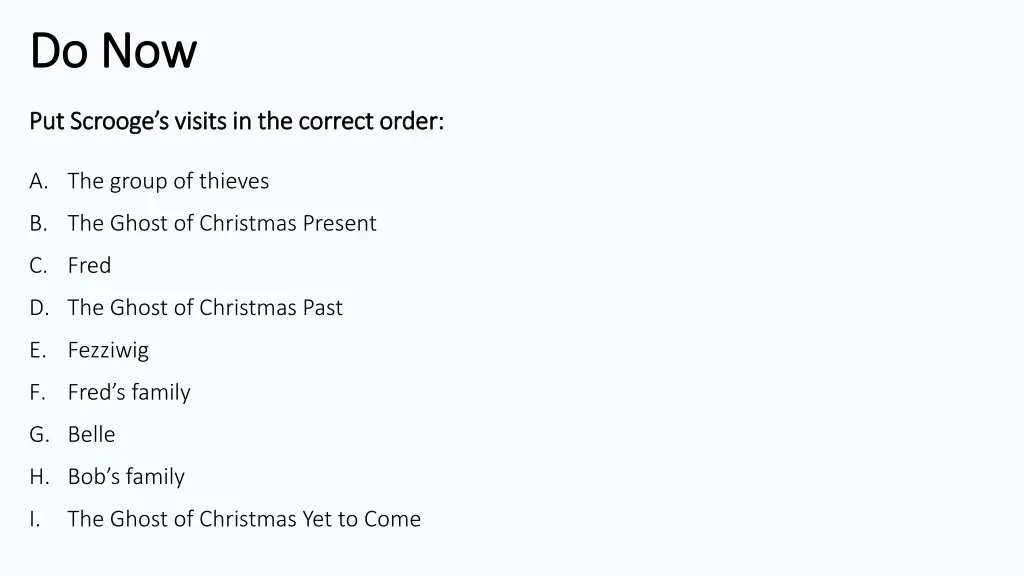Click the 'Do Now' slide title
The image size is (1024, 576).
(x=113, y=50)
